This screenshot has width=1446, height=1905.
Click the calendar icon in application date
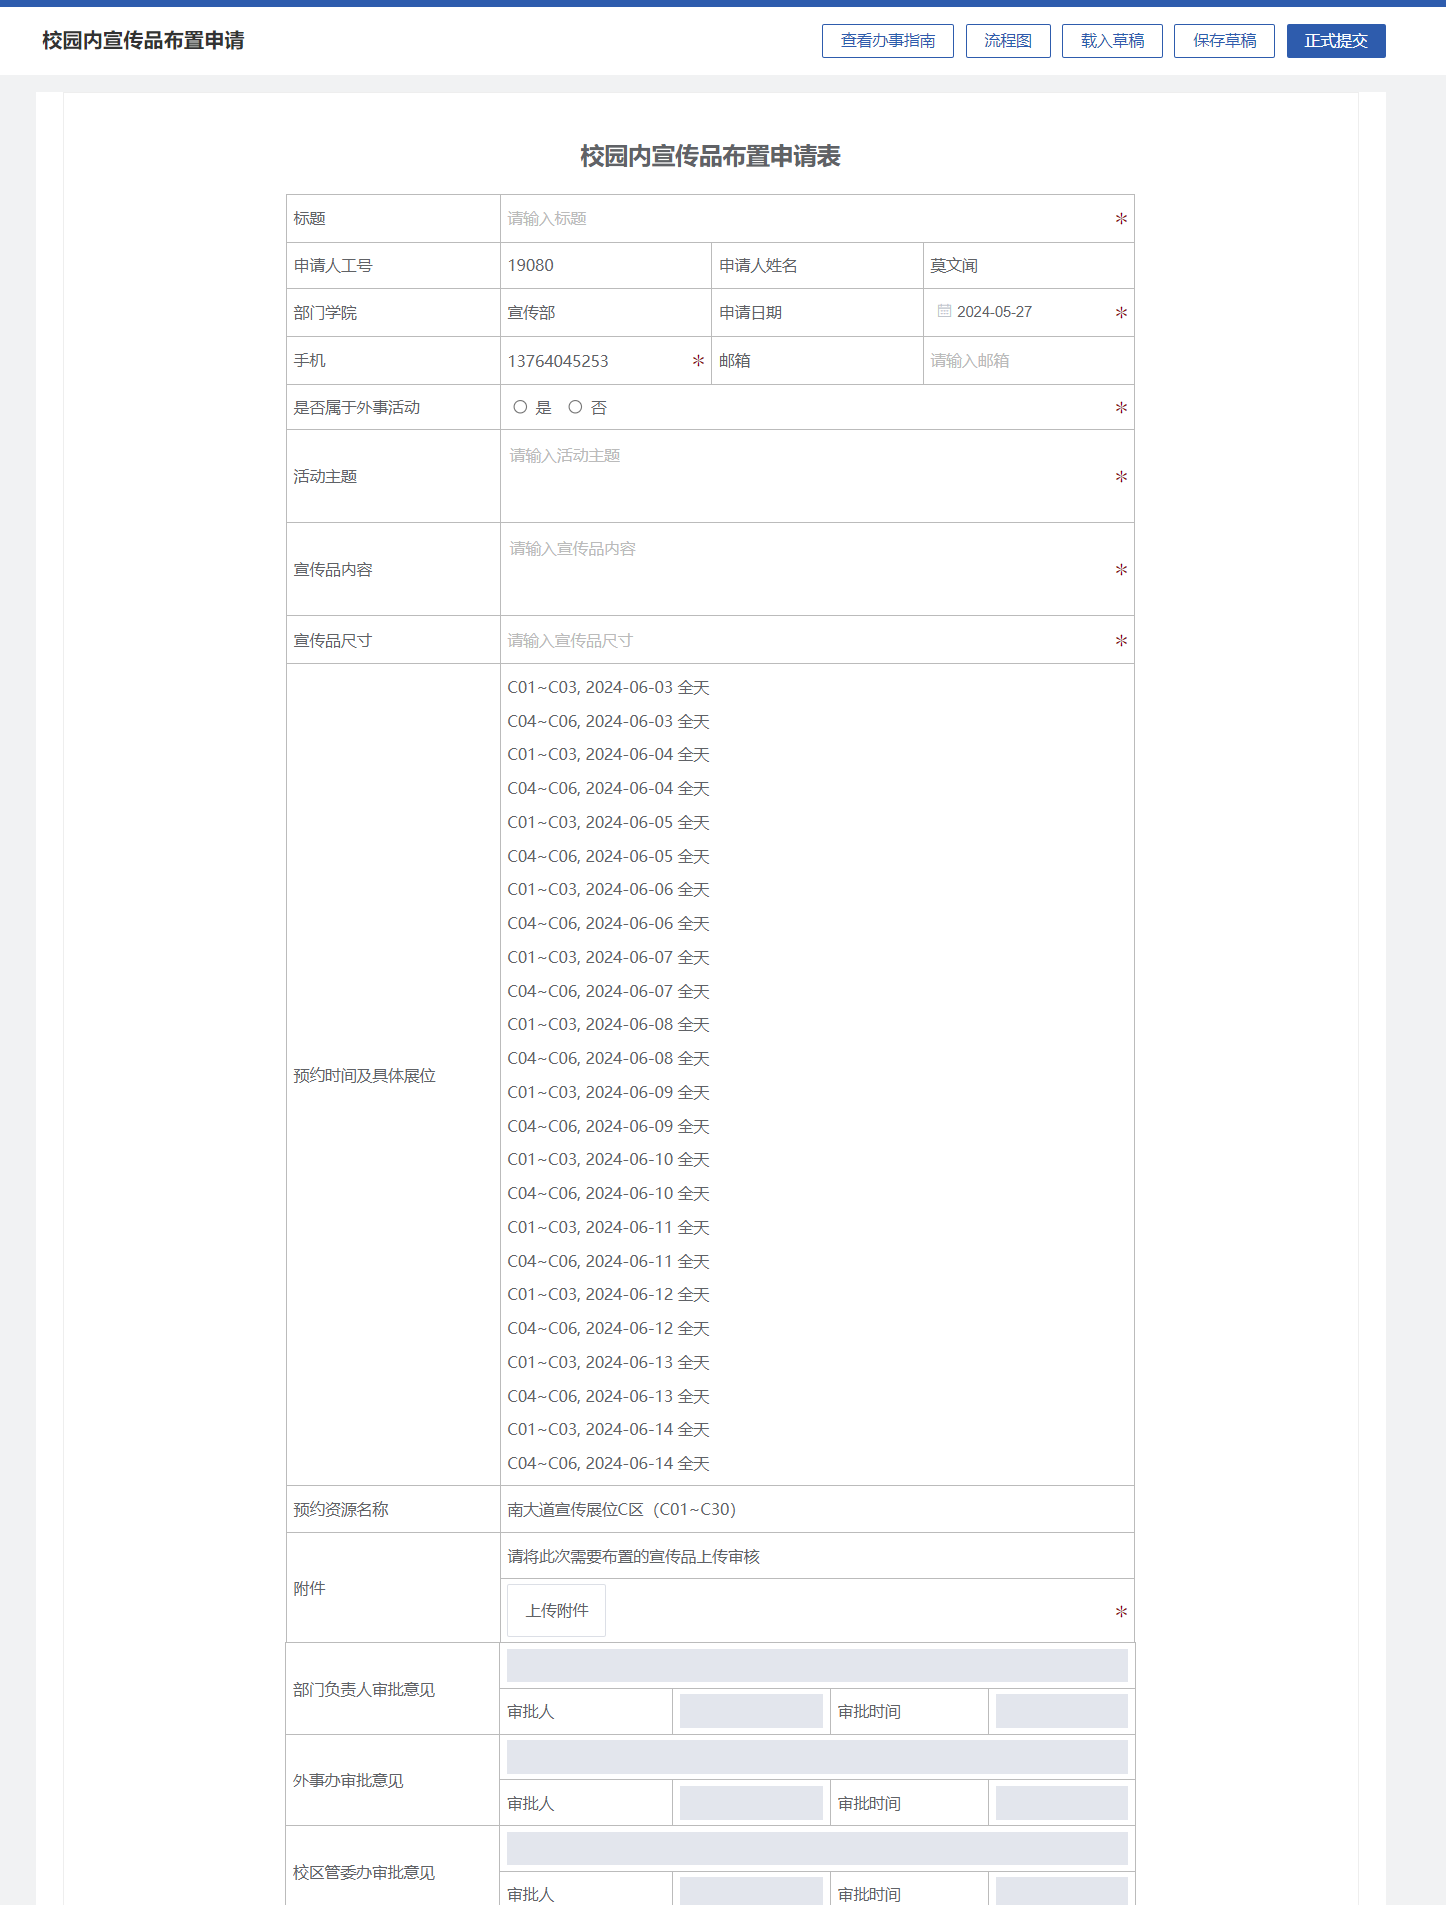tap(944, 311)
